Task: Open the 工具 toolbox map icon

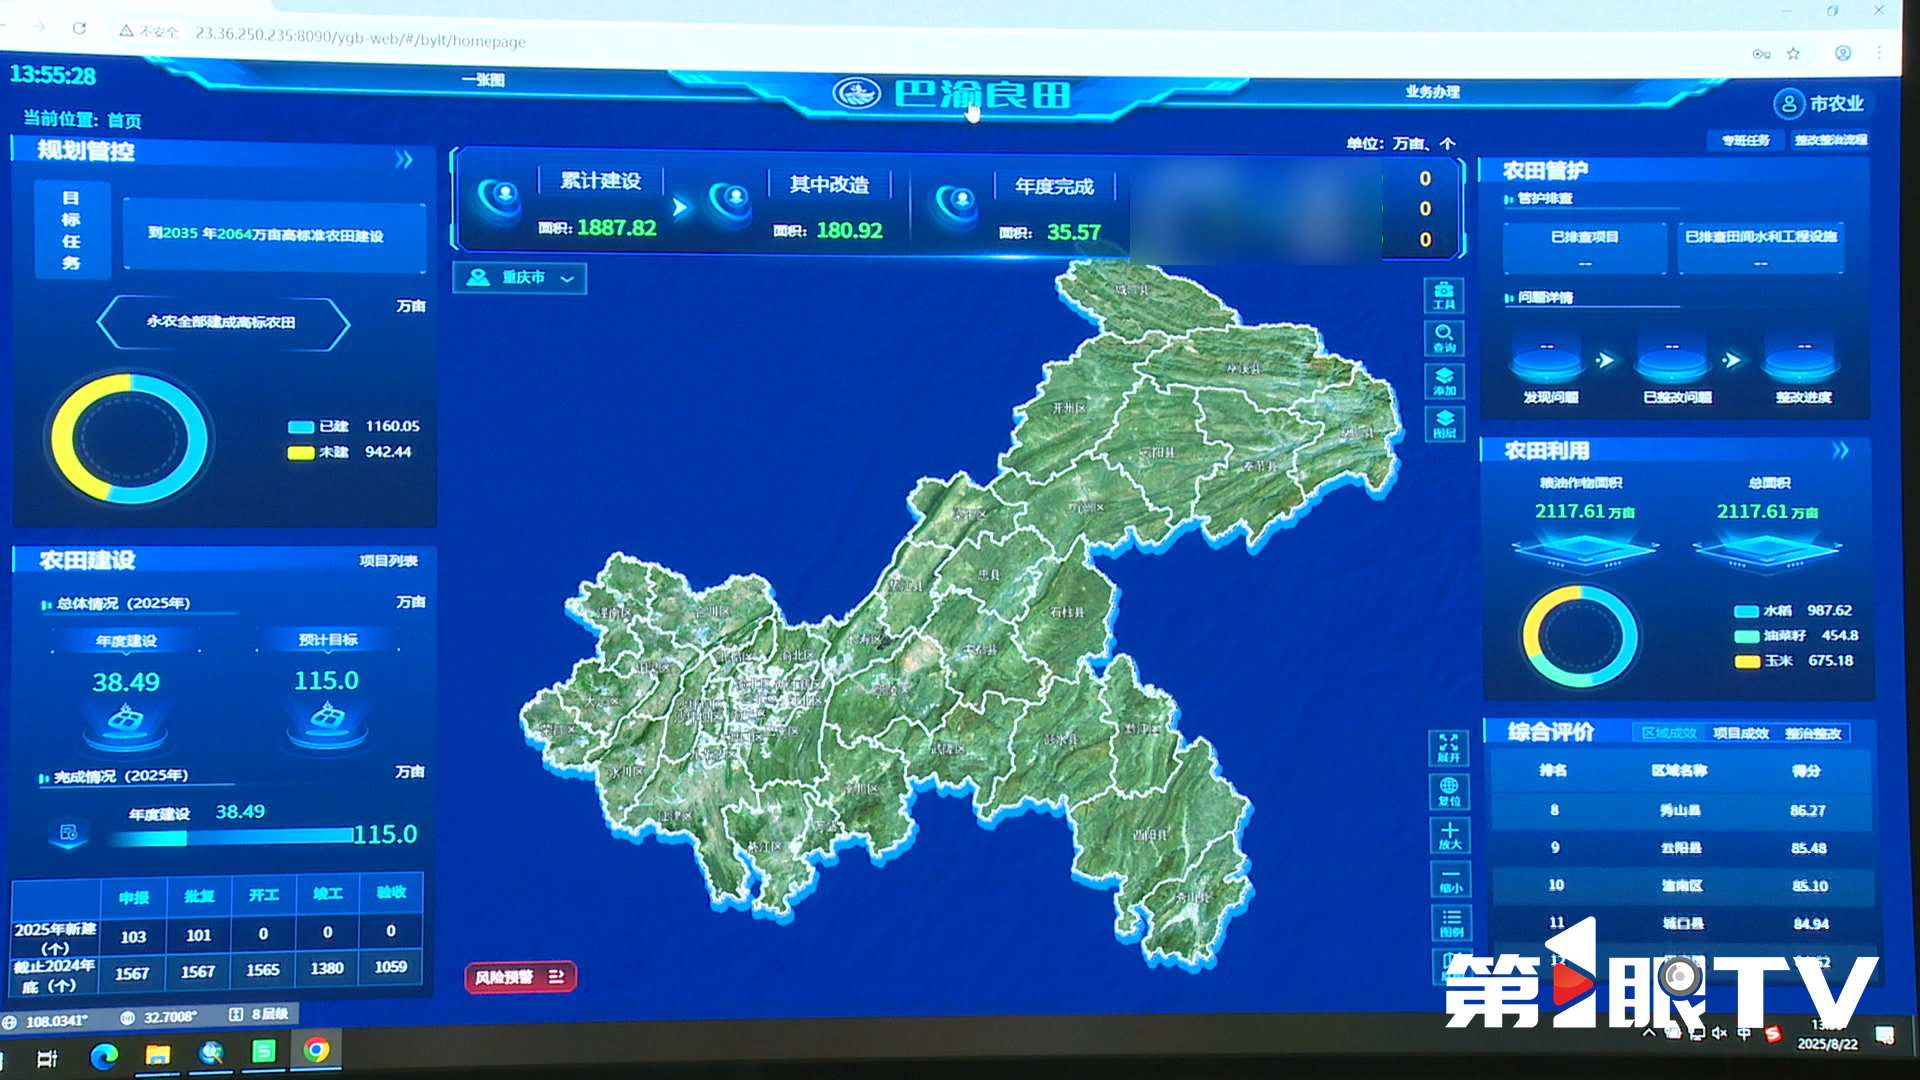Action: (x=1443, y=295)
